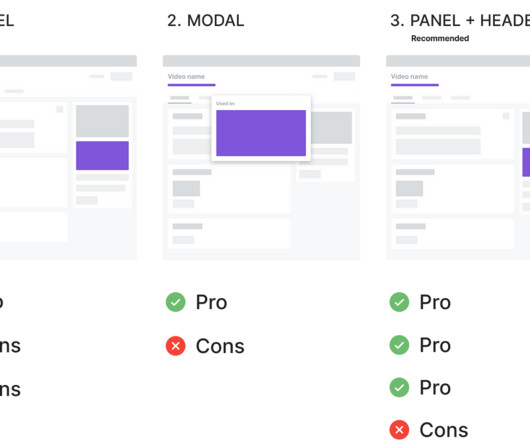Viewport: 530px width, 442px height.
Task: Click the green checkmark under Modal
Action: click(x=175, y=302)
